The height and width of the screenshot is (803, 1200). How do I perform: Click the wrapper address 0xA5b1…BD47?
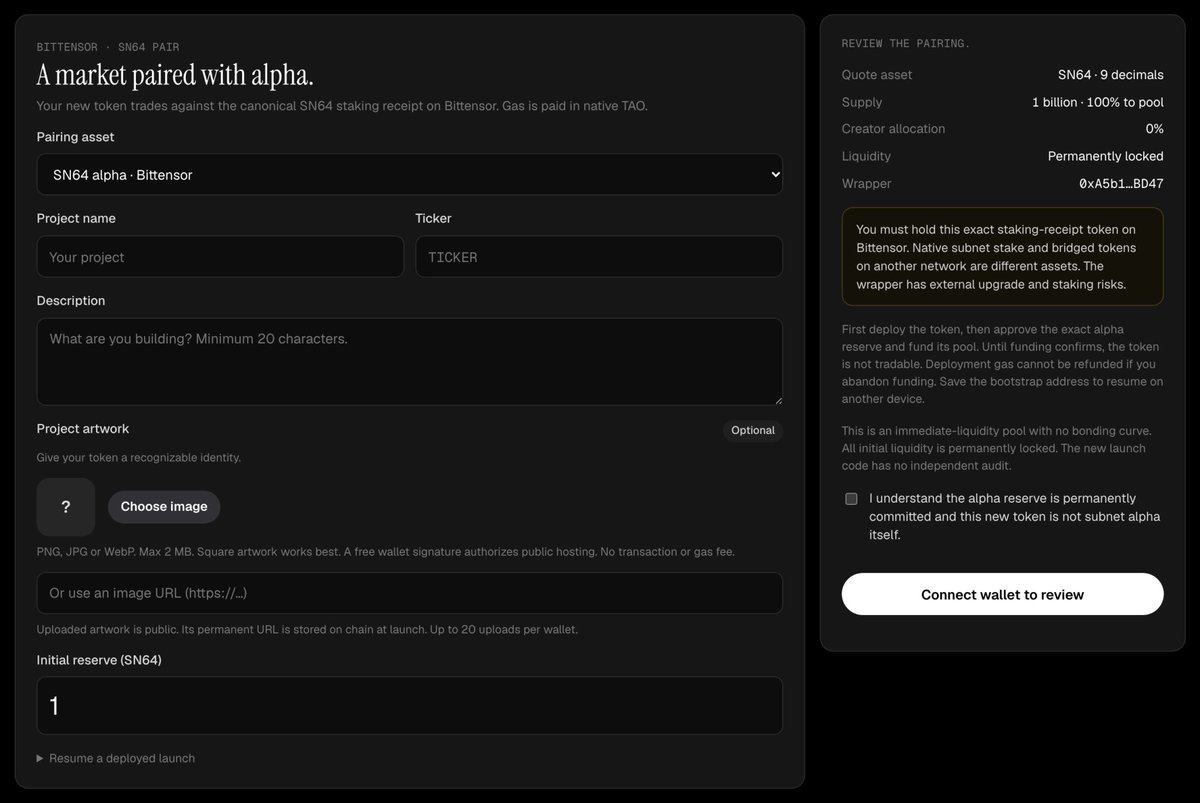click(1121, 184)
